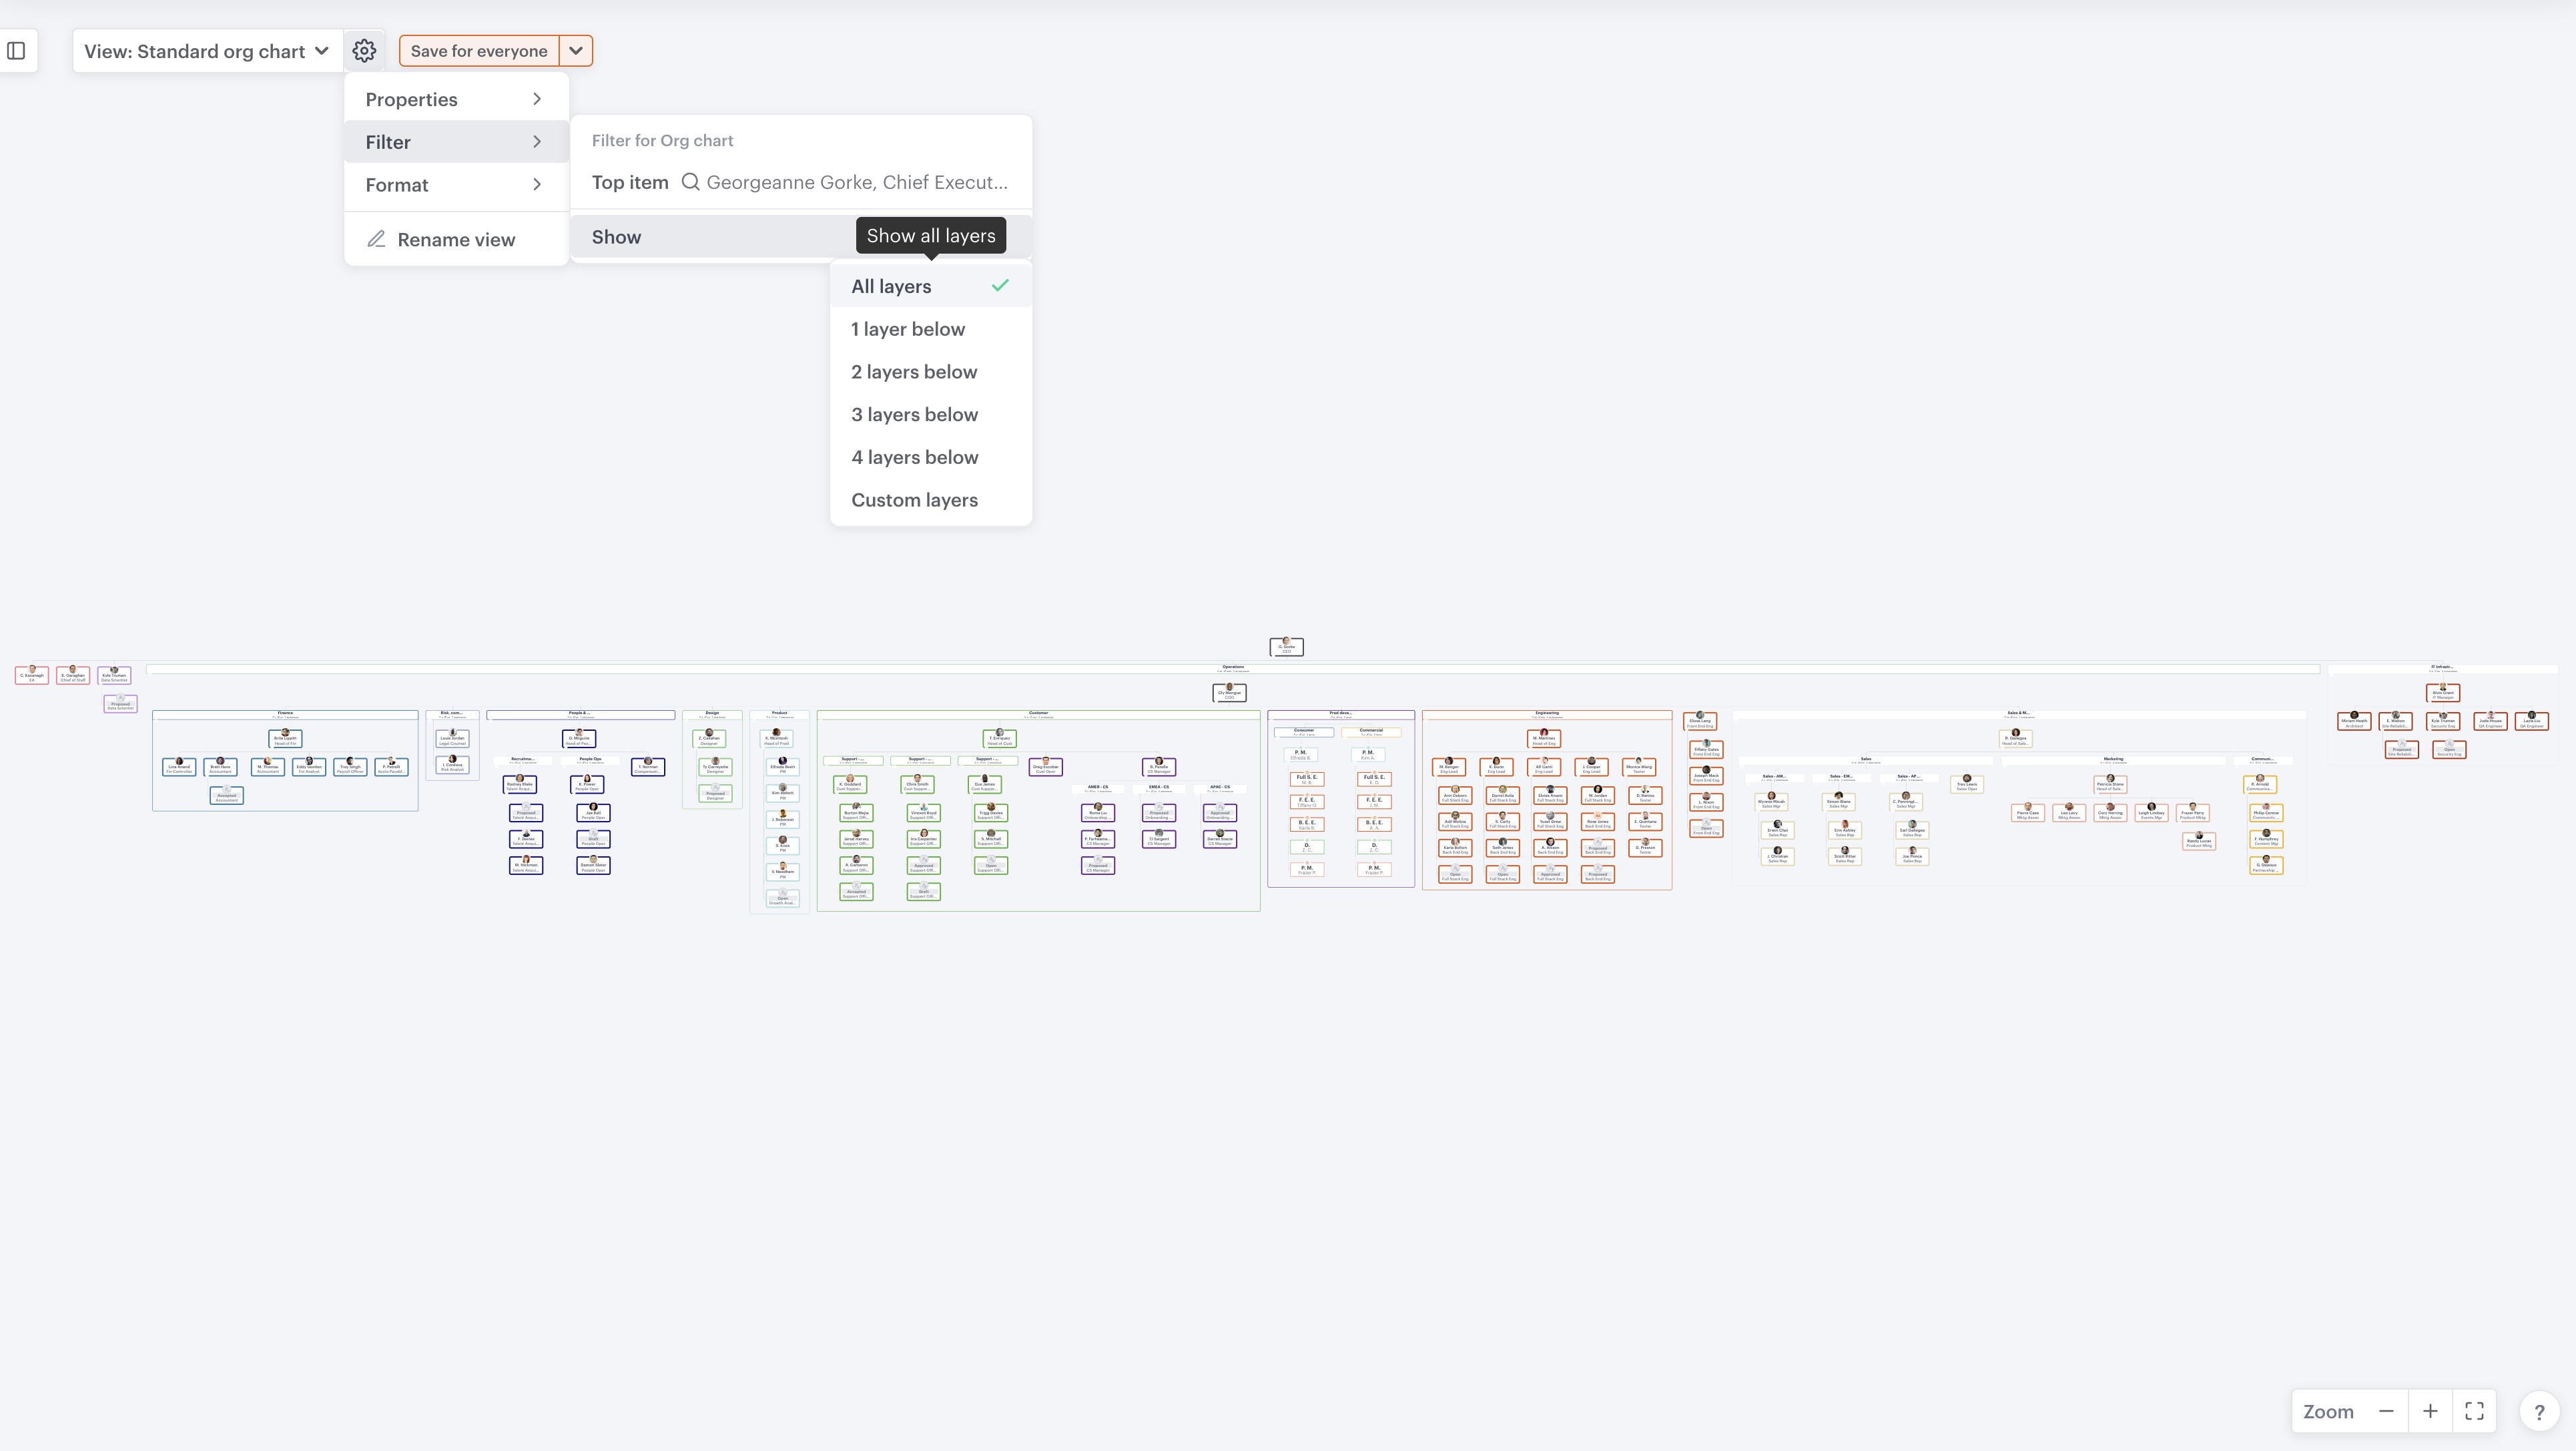Open the help question mark icon
This screenshot has width=2576, height=1451.
(2538, 1412)
